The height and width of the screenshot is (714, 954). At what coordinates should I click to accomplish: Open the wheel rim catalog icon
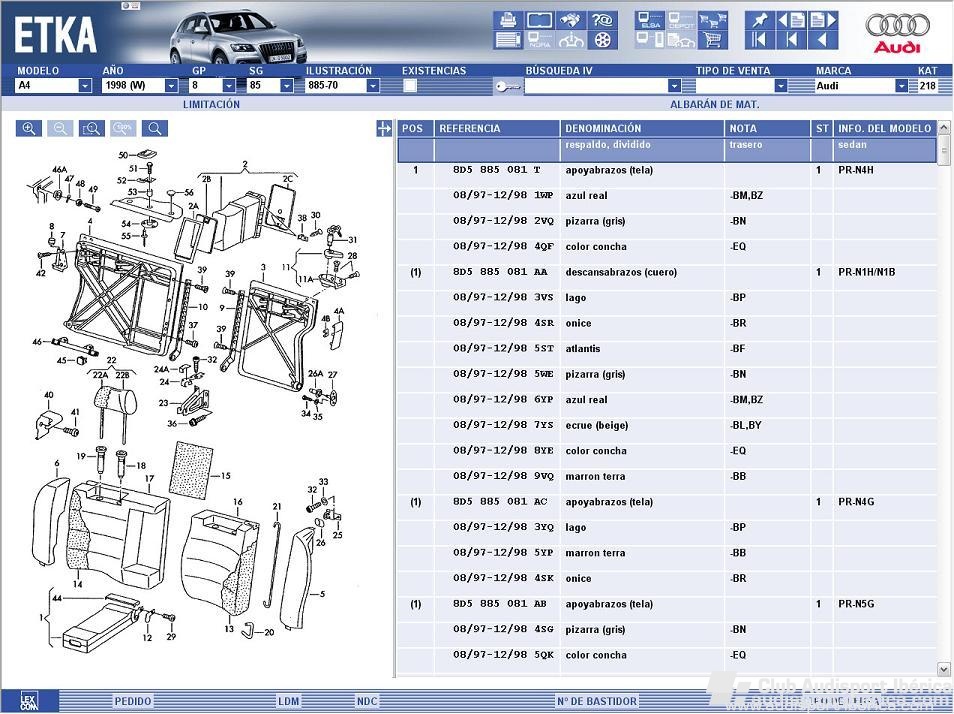(x=603, y=40)
